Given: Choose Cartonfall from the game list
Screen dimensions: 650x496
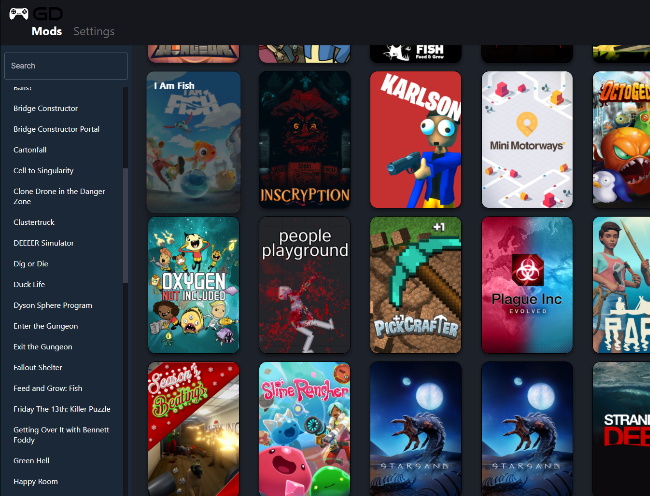Looking at the screenshot, I should [x=30, y=150].
